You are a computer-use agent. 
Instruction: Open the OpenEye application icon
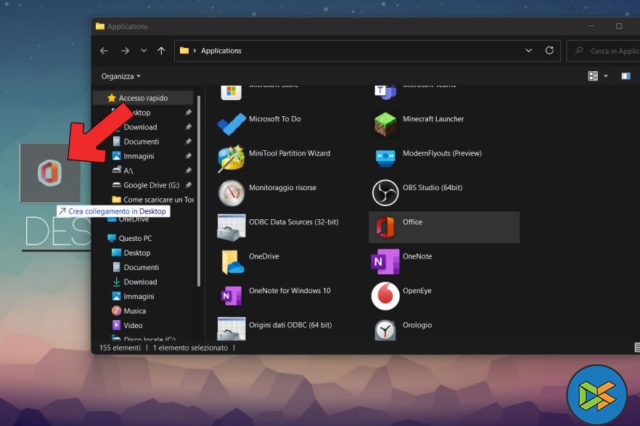point(385,295)
